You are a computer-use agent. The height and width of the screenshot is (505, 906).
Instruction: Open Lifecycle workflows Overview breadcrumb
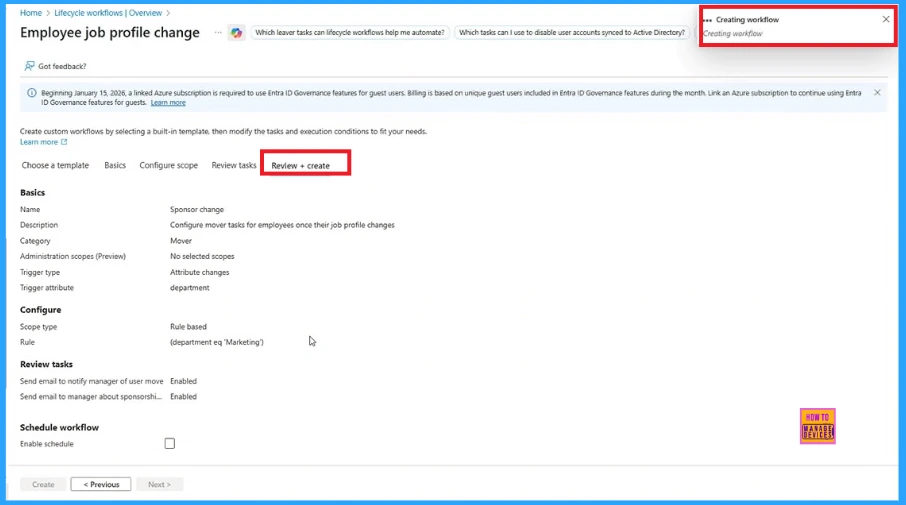pyautogui.click(x=108, y=13)
